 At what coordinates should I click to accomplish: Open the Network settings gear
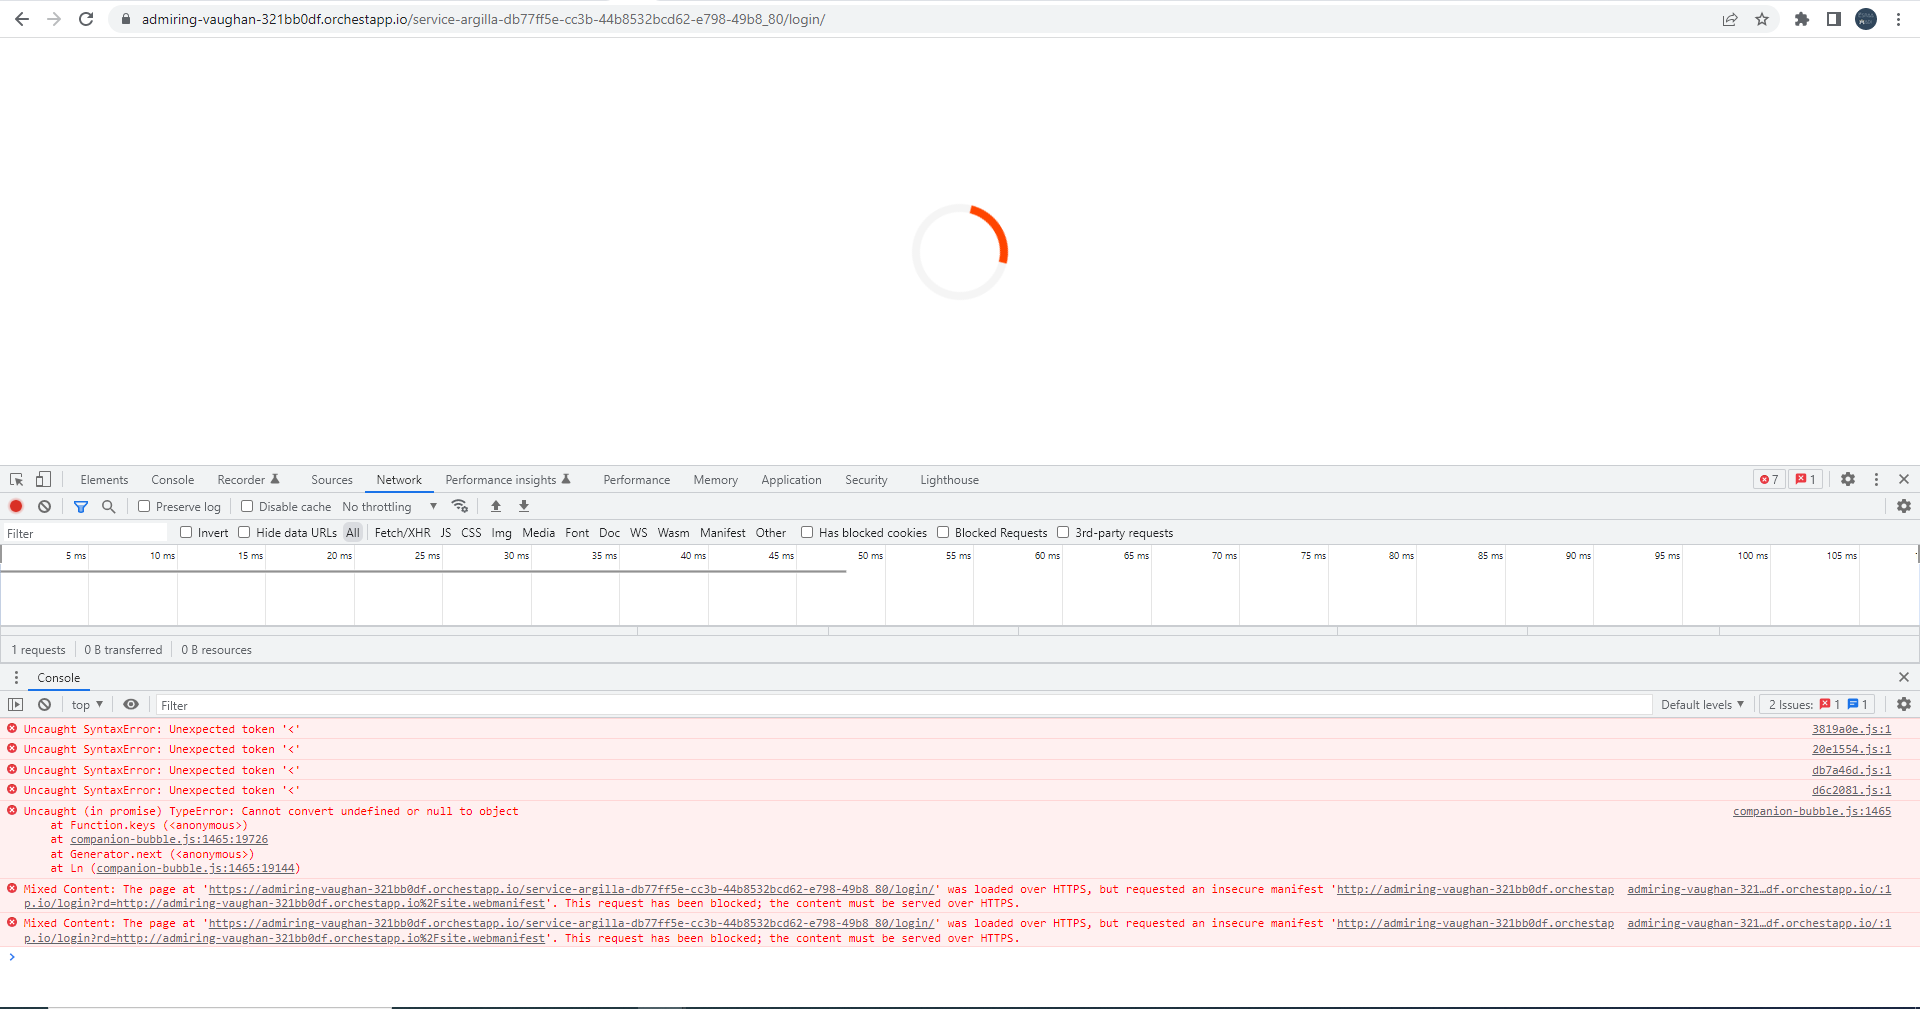1904,506
